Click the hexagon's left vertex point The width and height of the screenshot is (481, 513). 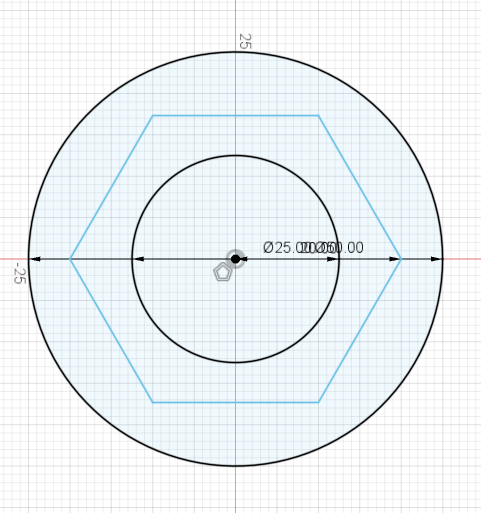(70, 259)
